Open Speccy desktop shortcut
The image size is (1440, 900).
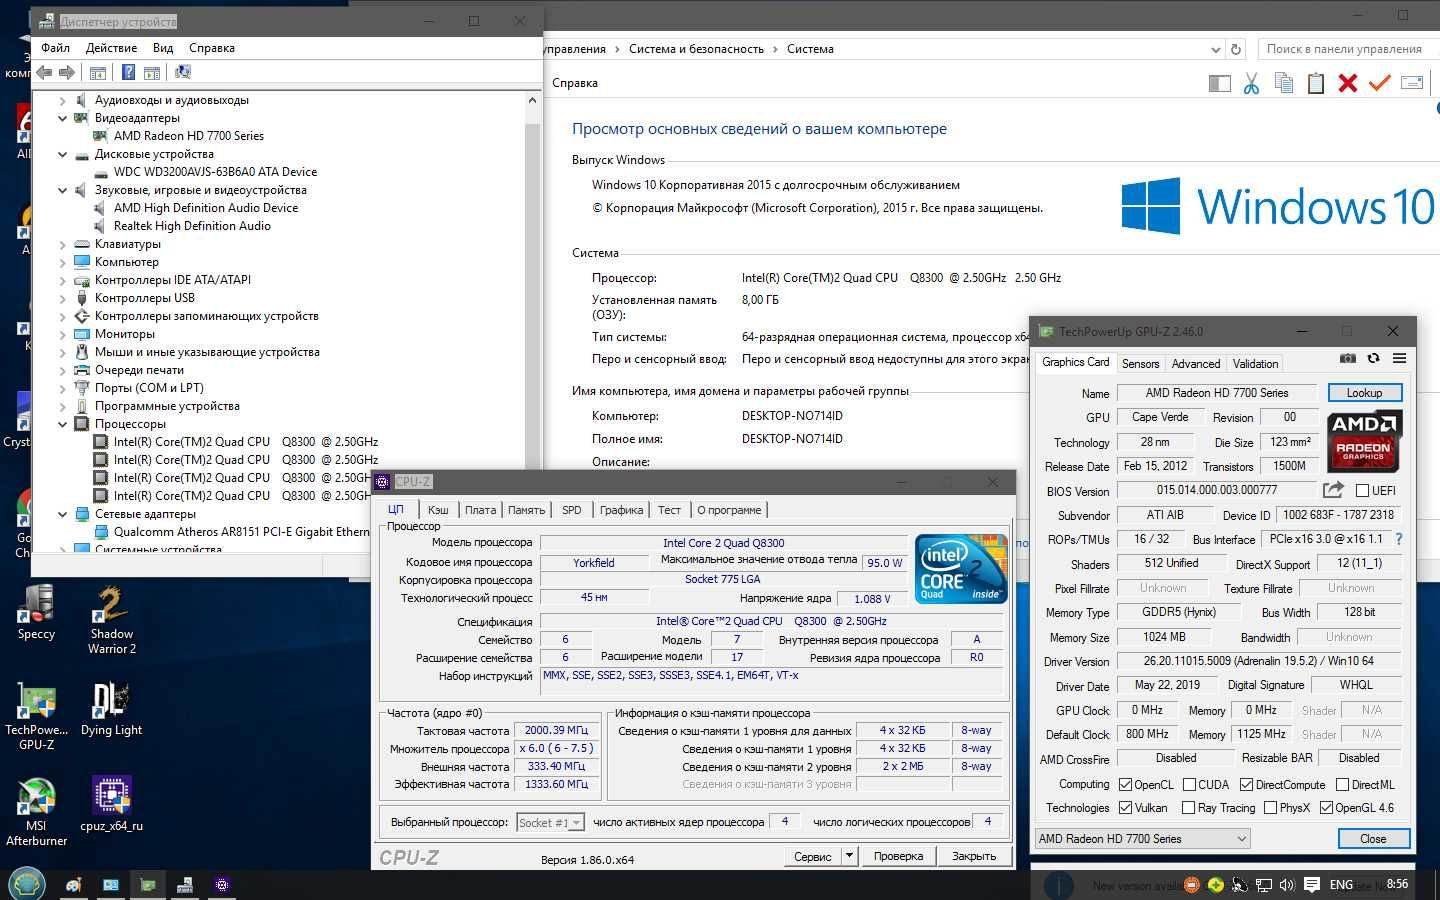[36, 612]
